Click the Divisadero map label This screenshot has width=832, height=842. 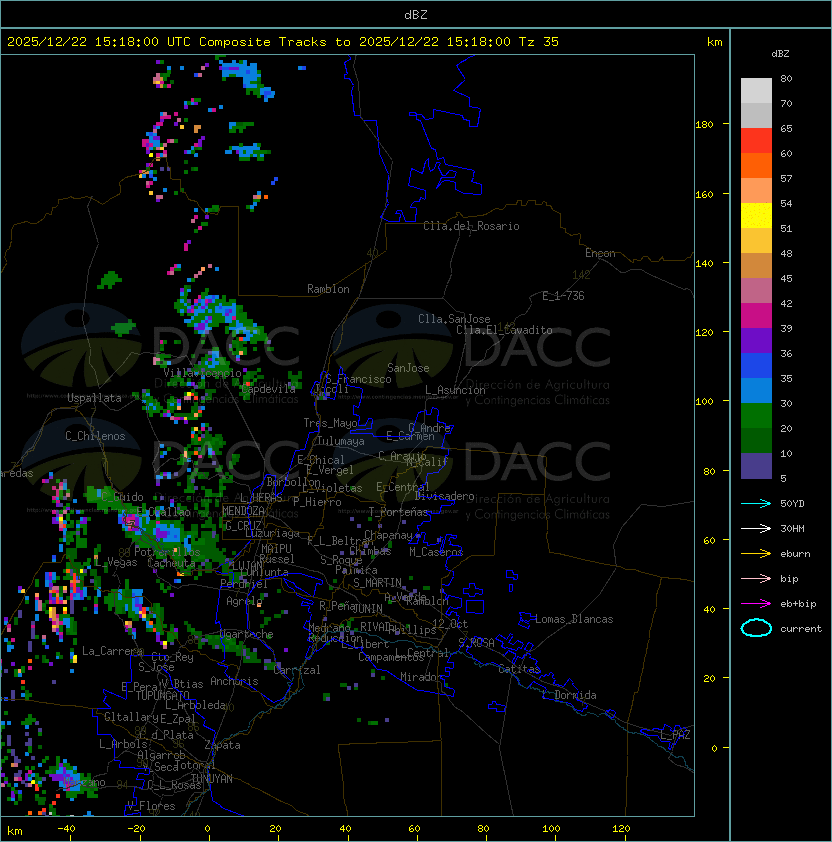444,496
